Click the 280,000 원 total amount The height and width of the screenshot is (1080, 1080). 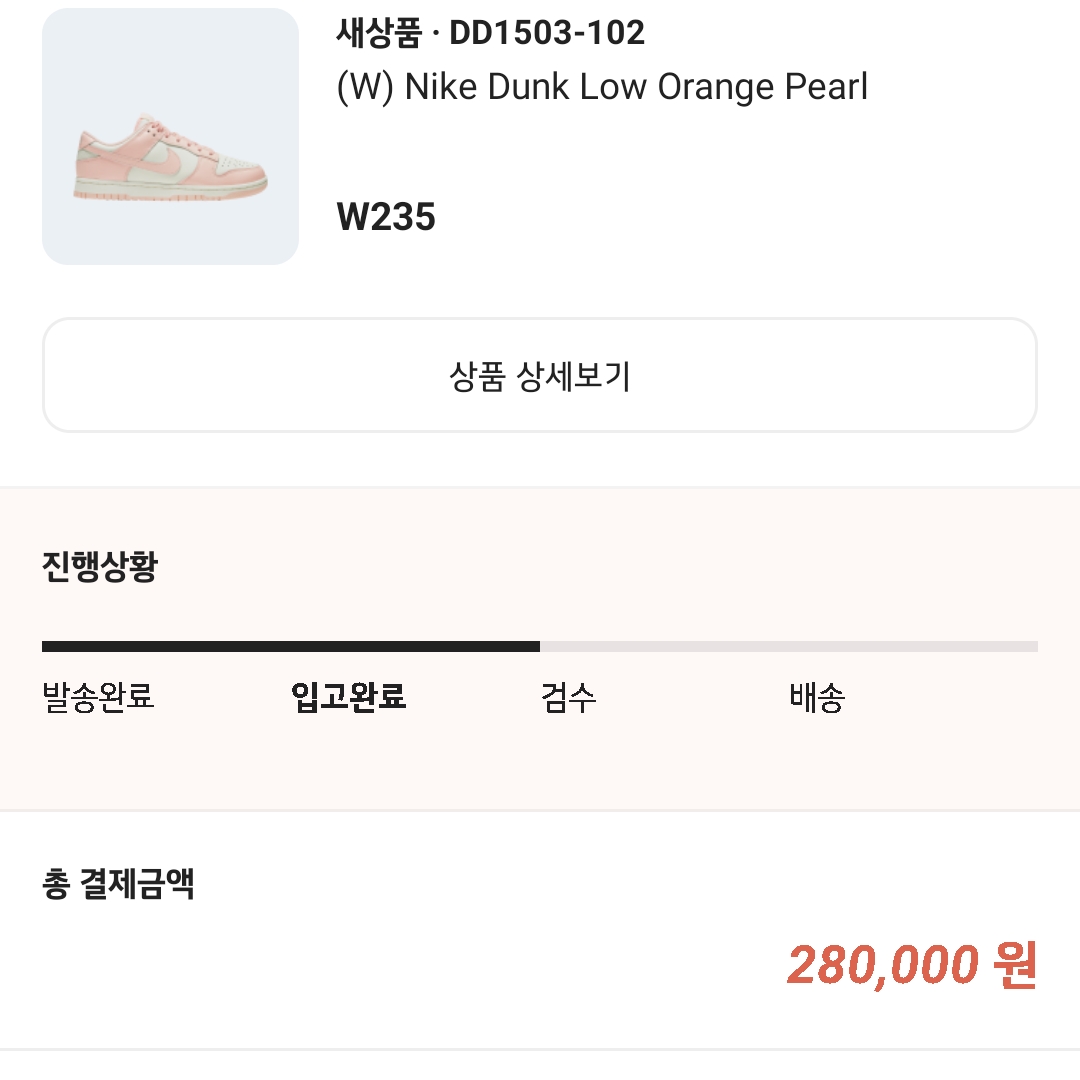click(912, 965)
